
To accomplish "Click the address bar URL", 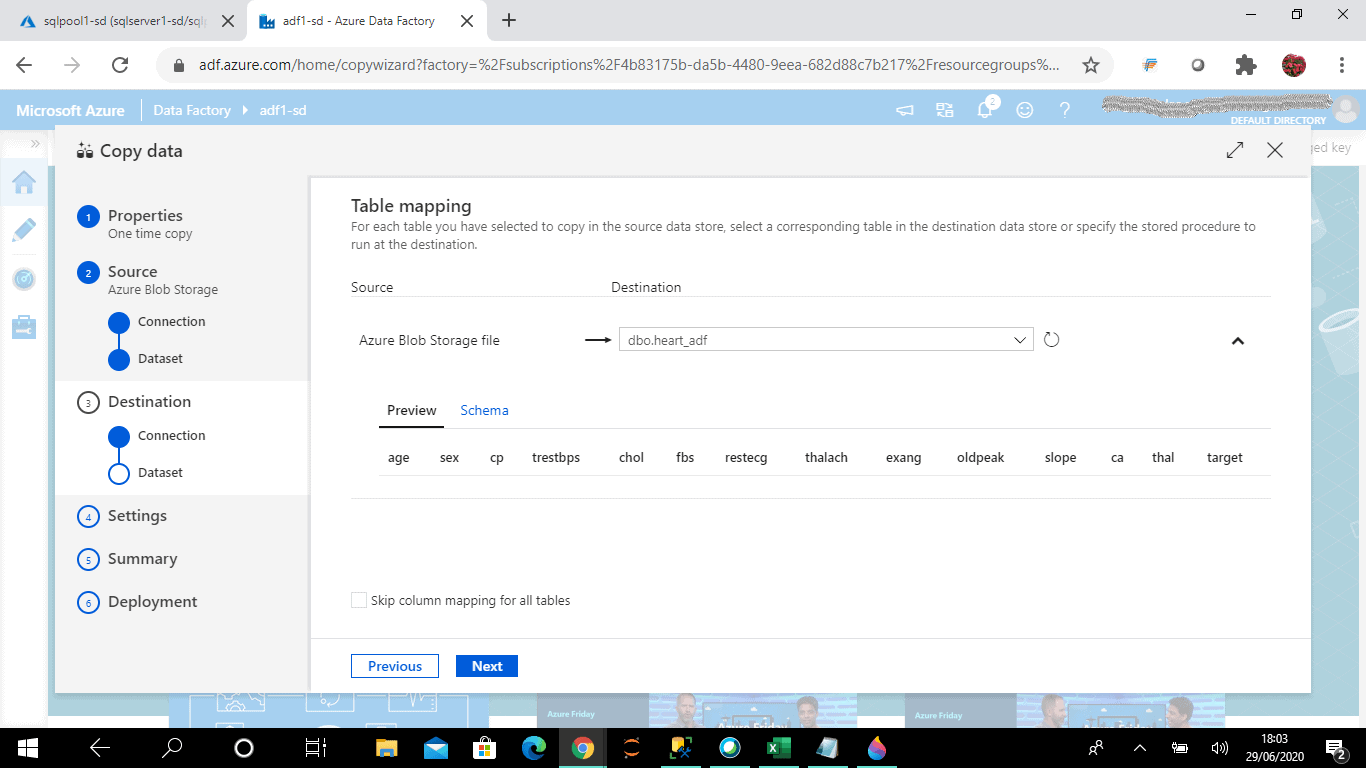I will (x=629, y=65).
